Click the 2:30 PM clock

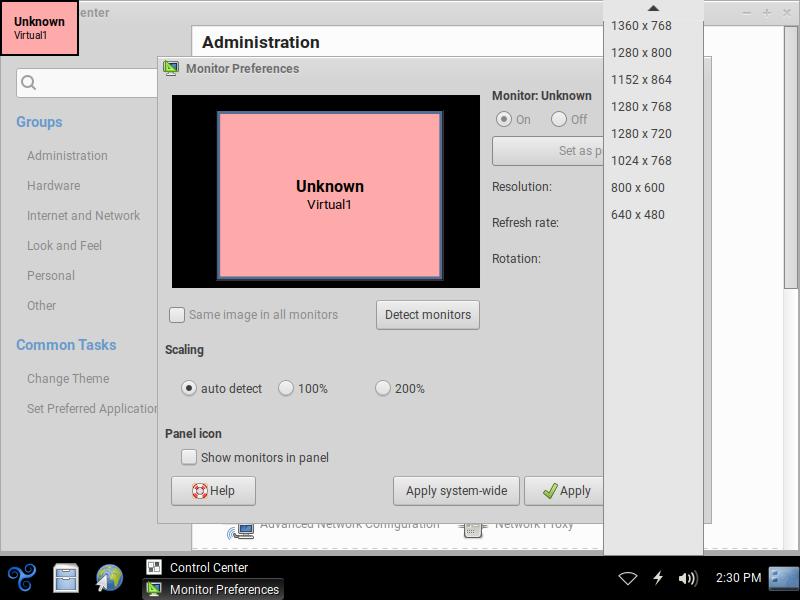pyautogui.click(x=738, y=578)
